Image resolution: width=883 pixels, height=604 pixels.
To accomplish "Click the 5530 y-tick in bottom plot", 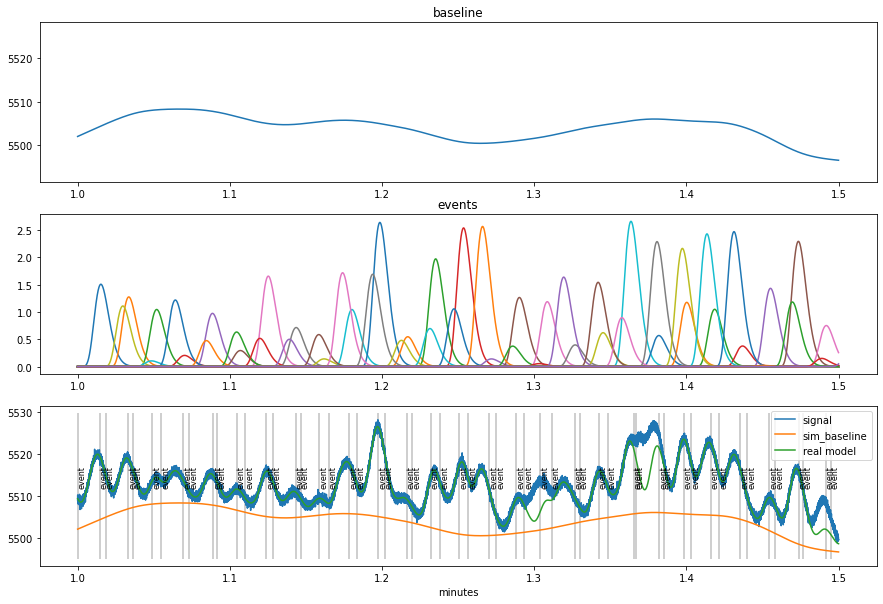I will click(20, 413).
